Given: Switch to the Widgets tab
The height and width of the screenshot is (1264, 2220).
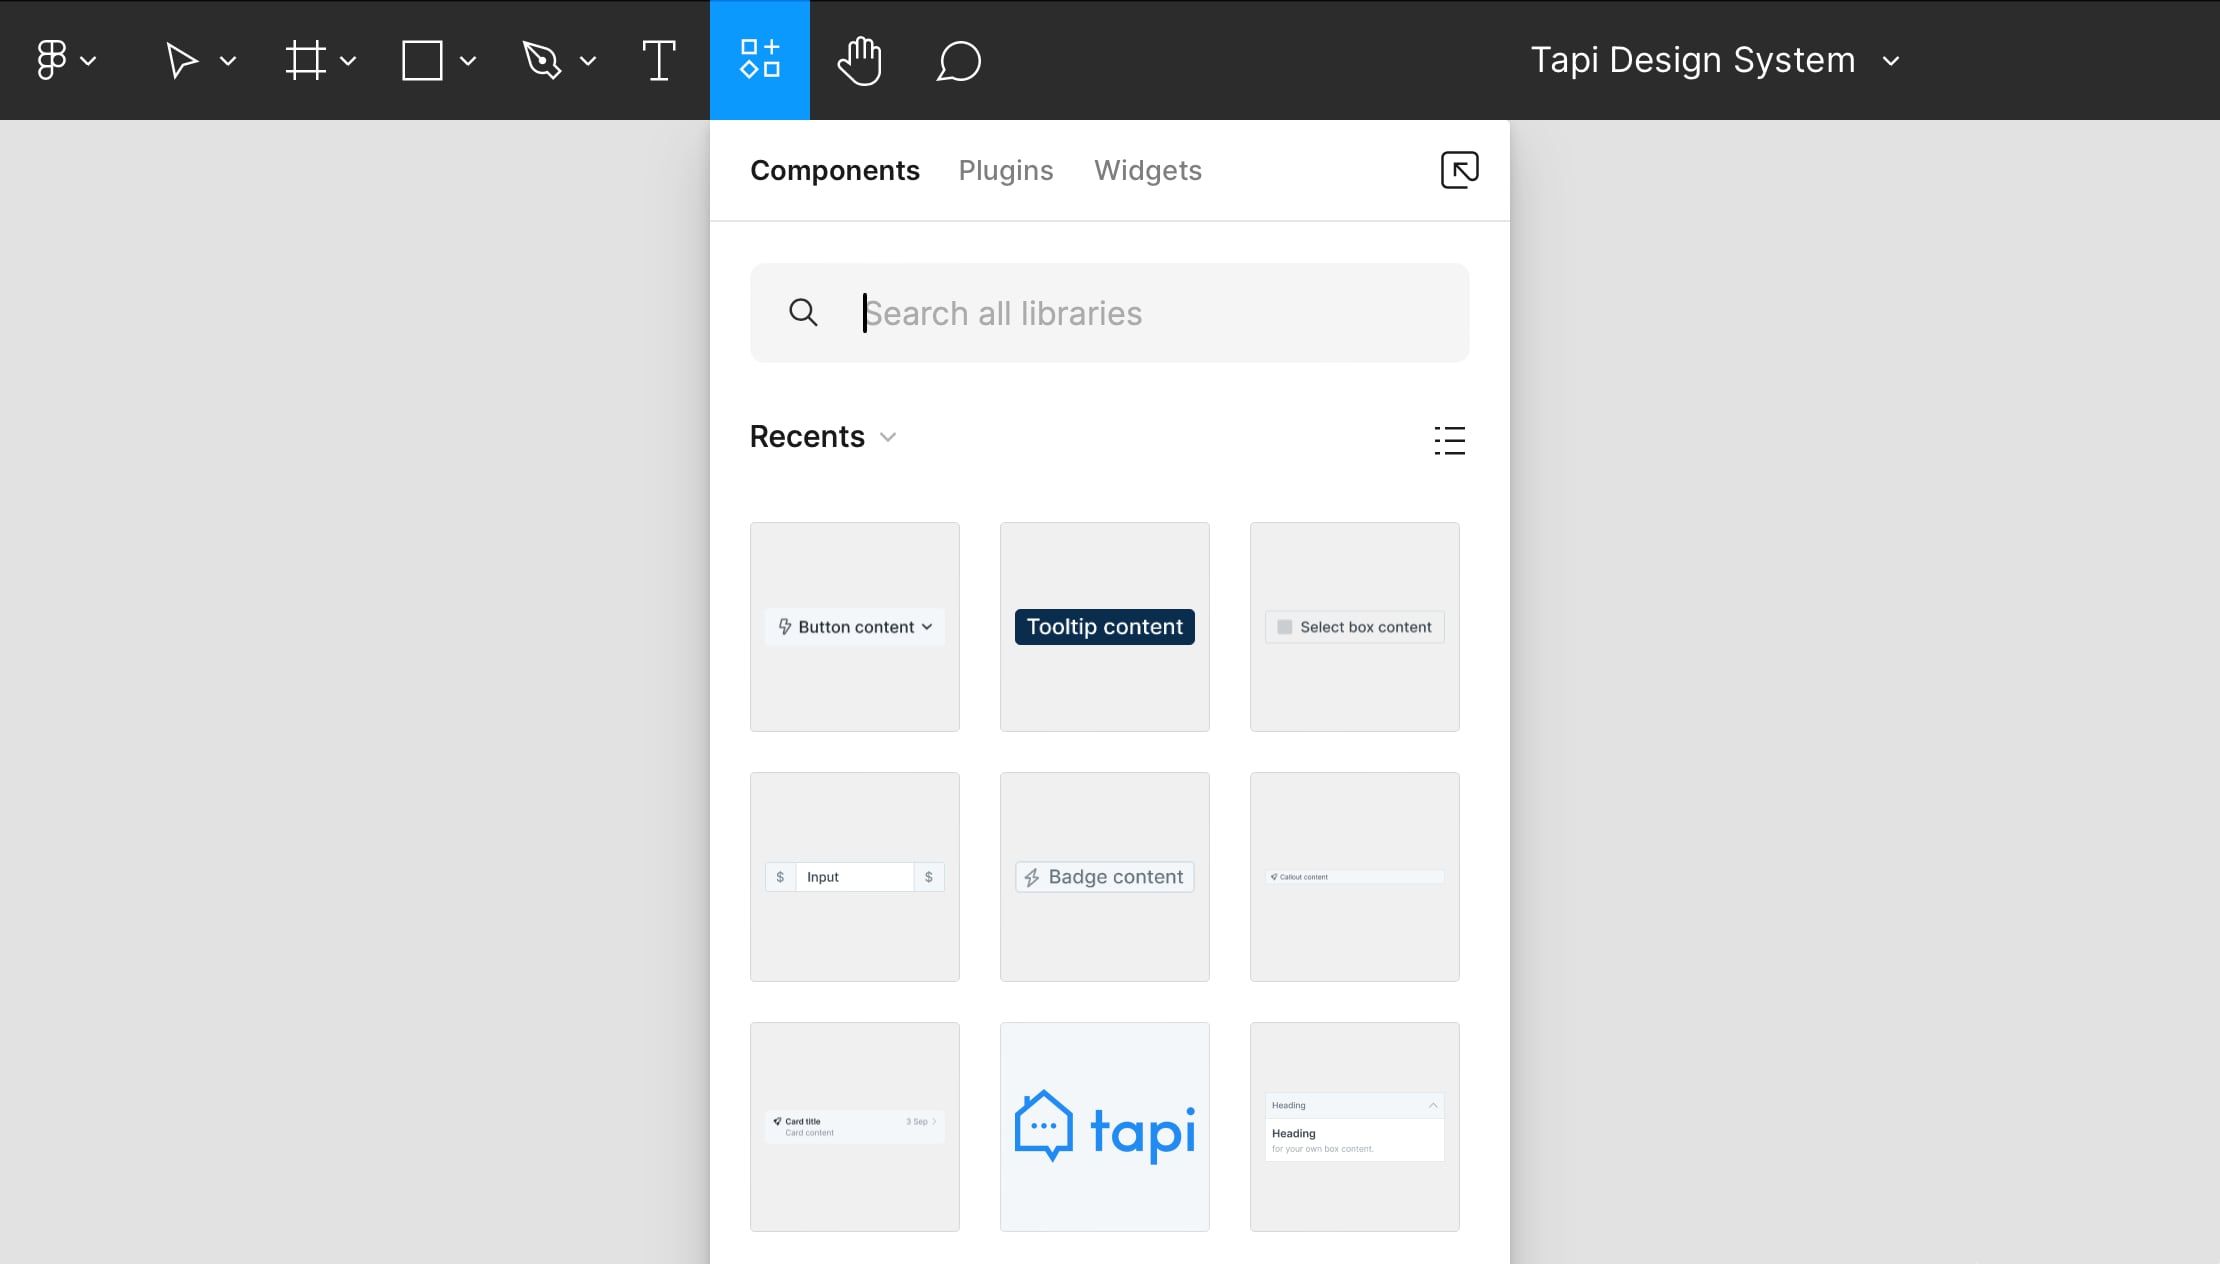Looking at the screenshot, I should [x=1148, y=170].
